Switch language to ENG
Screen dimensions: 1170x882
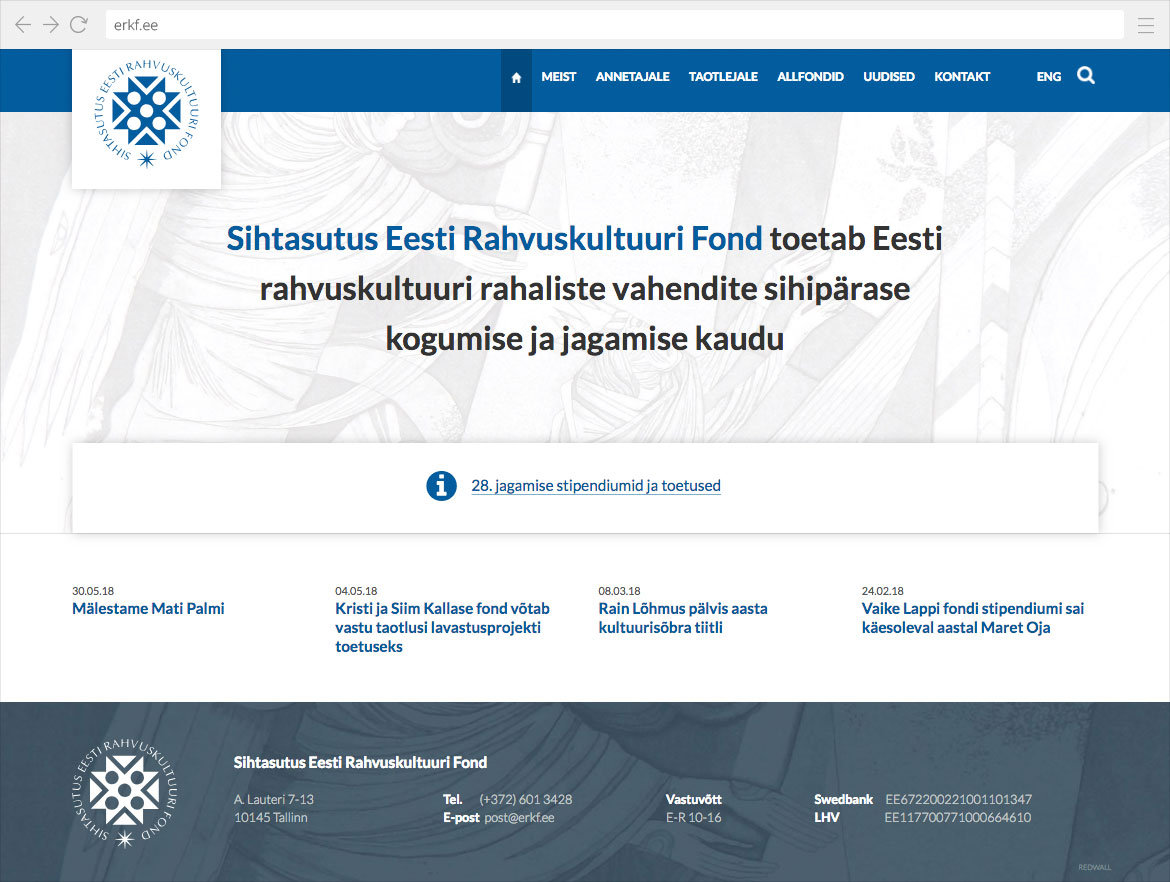(1048, 76)
